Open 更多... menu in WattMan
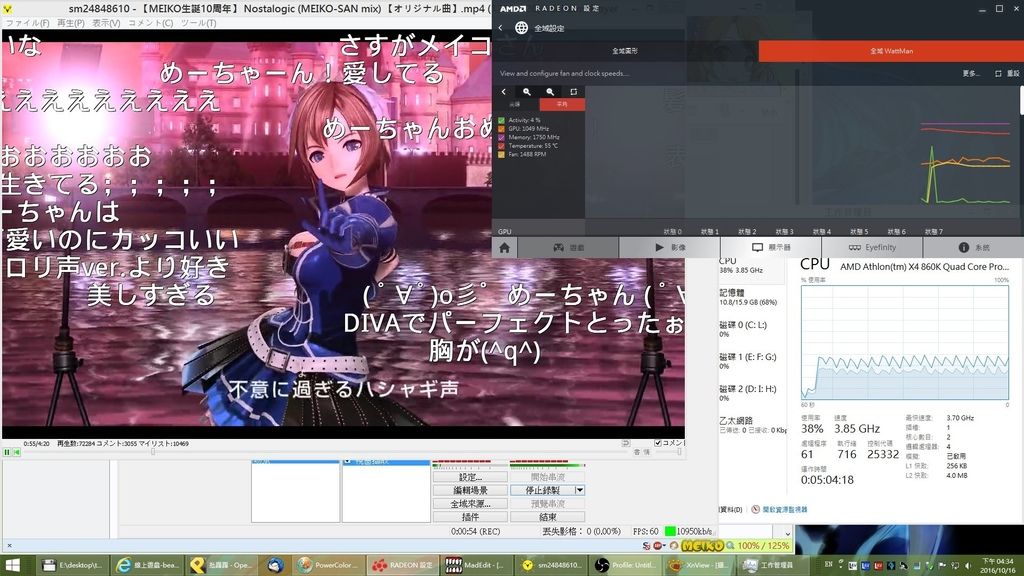This screenshot has width=1024, height=576. (970, 73)
